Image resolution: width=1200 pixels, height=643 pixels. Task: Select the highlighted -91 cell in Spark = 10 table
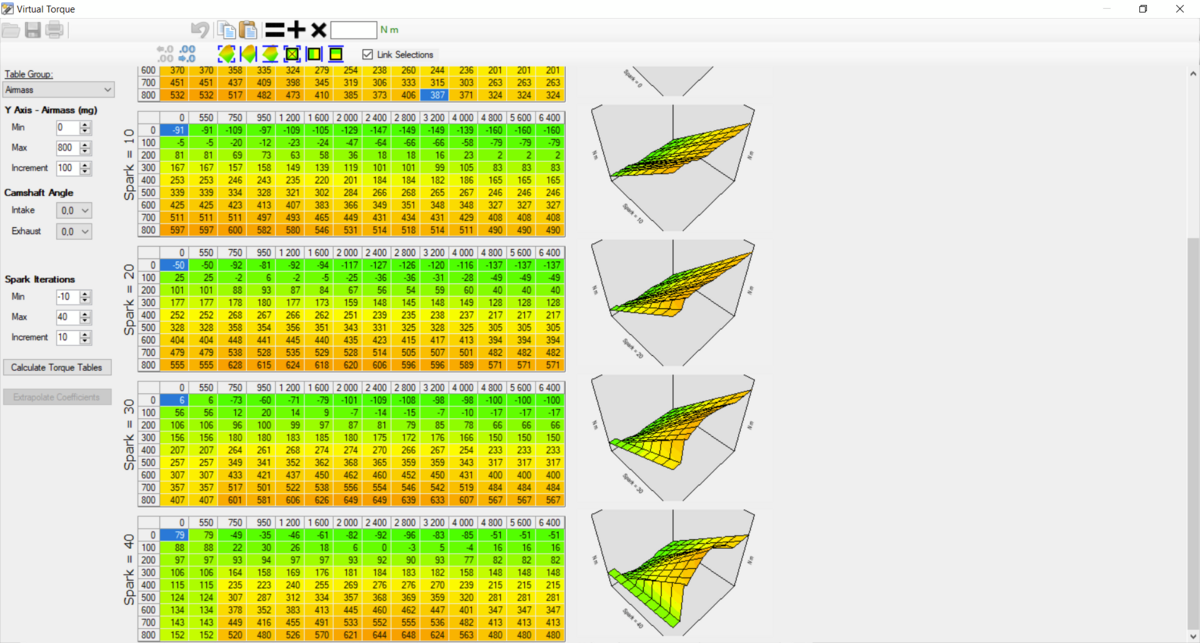(173, 130)
